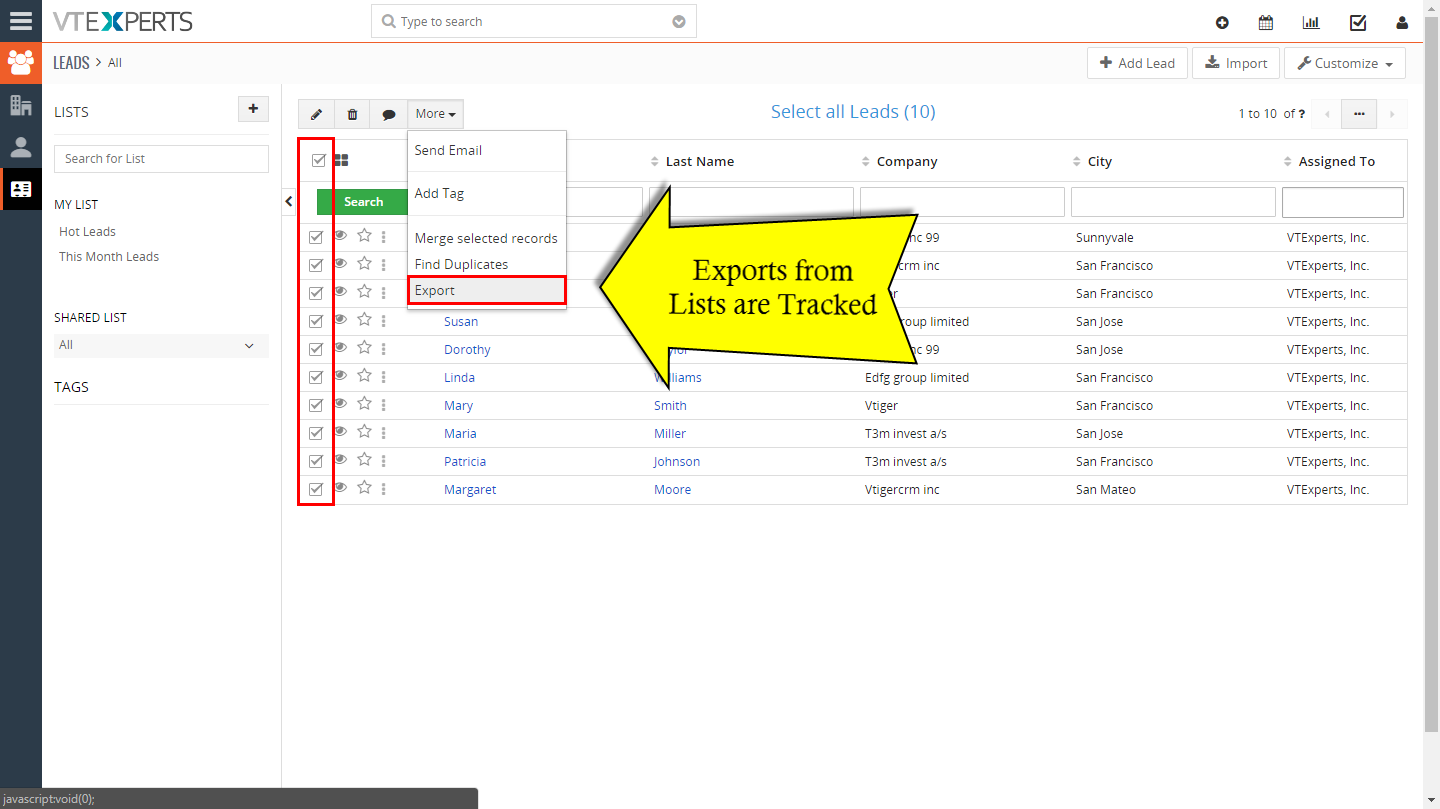Click the Leads module icon in sidebar

[20, 63]
